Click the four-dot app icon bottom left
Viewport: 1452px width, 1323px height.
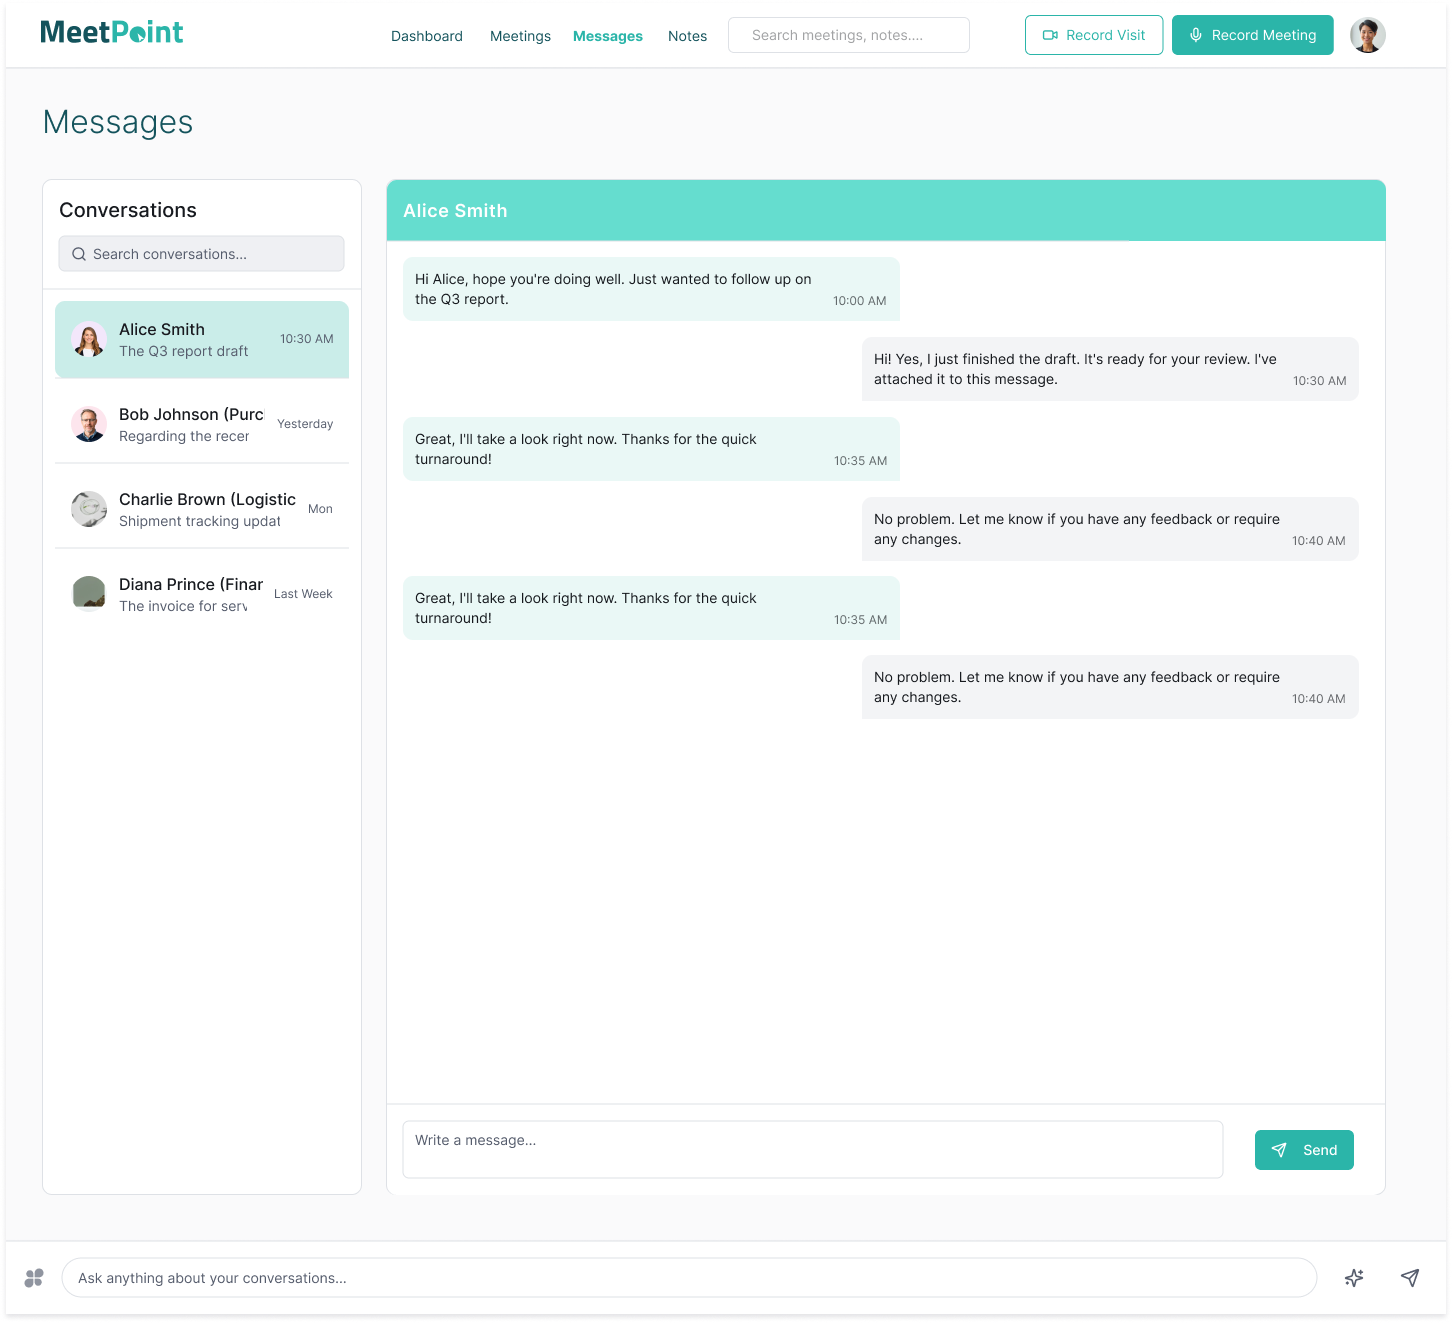click(x=35, y=1278)
